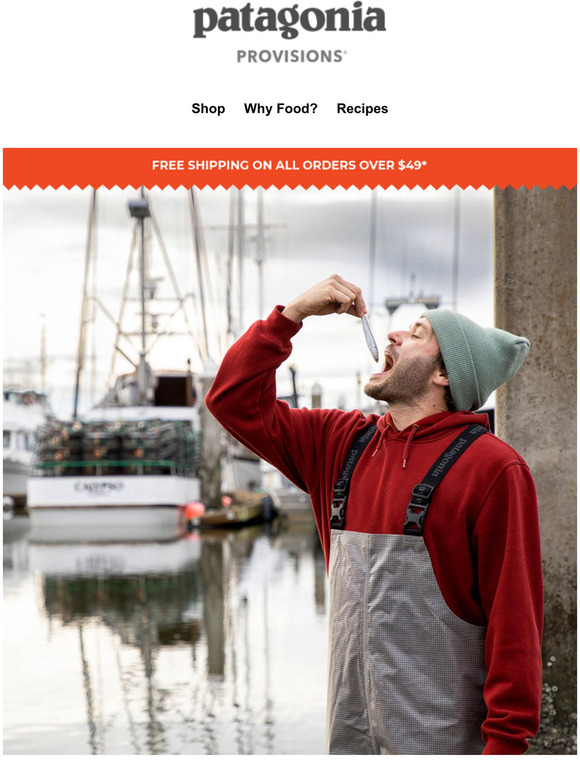
Task: Click the left black buckle on the bib
Action: (x=339, y=504)
